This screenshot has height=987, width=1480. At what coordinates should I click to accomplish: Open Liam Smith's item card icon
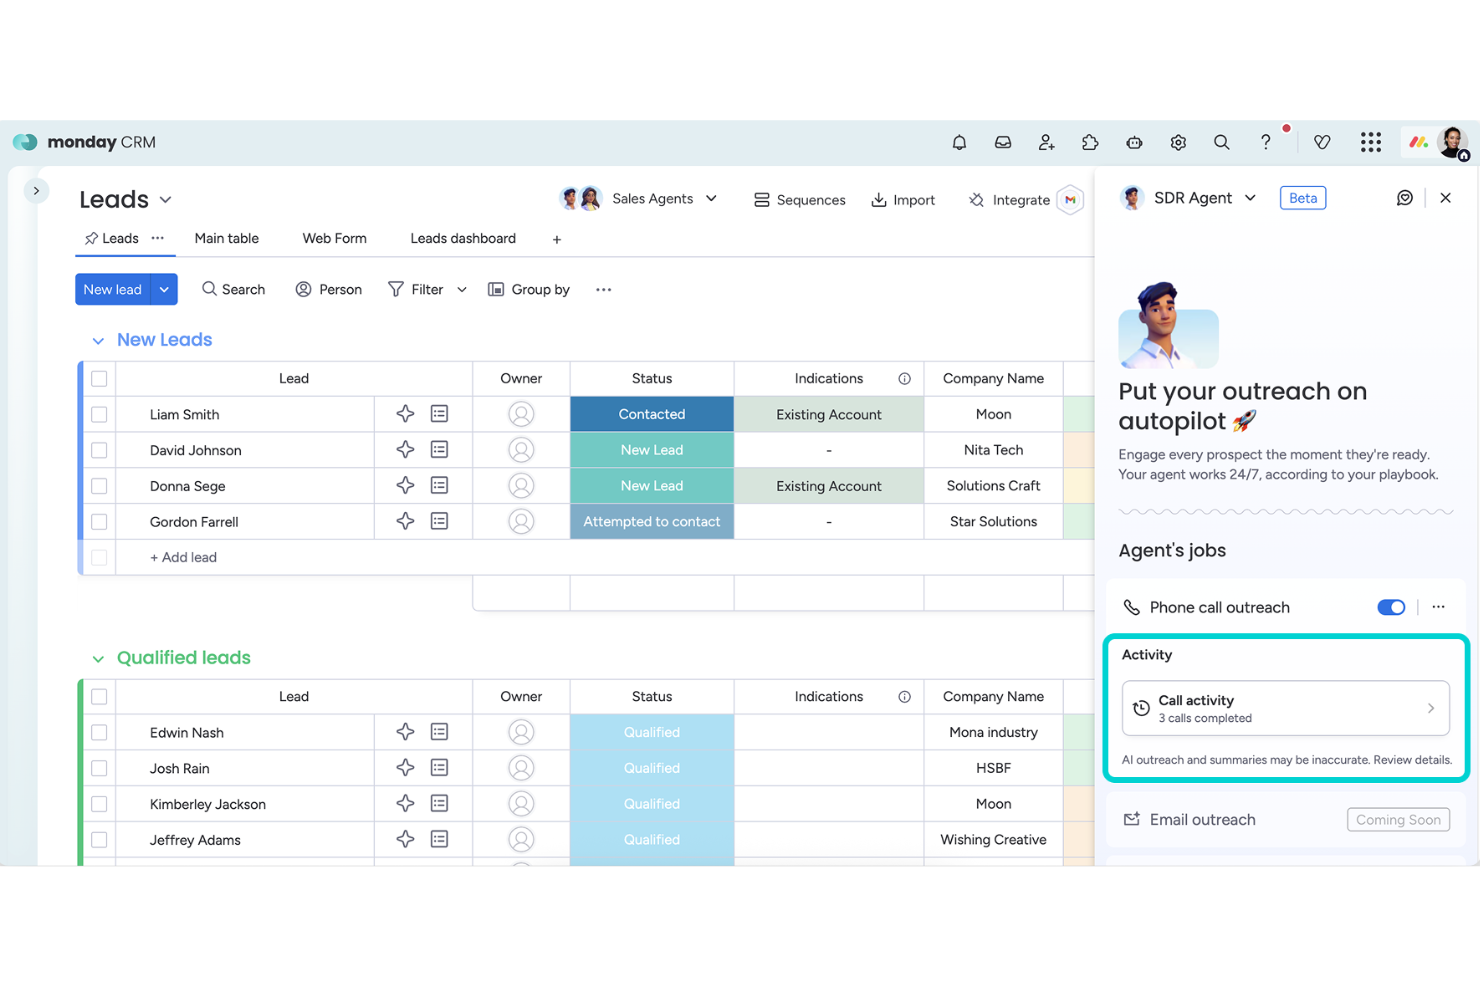coord(439,413)
